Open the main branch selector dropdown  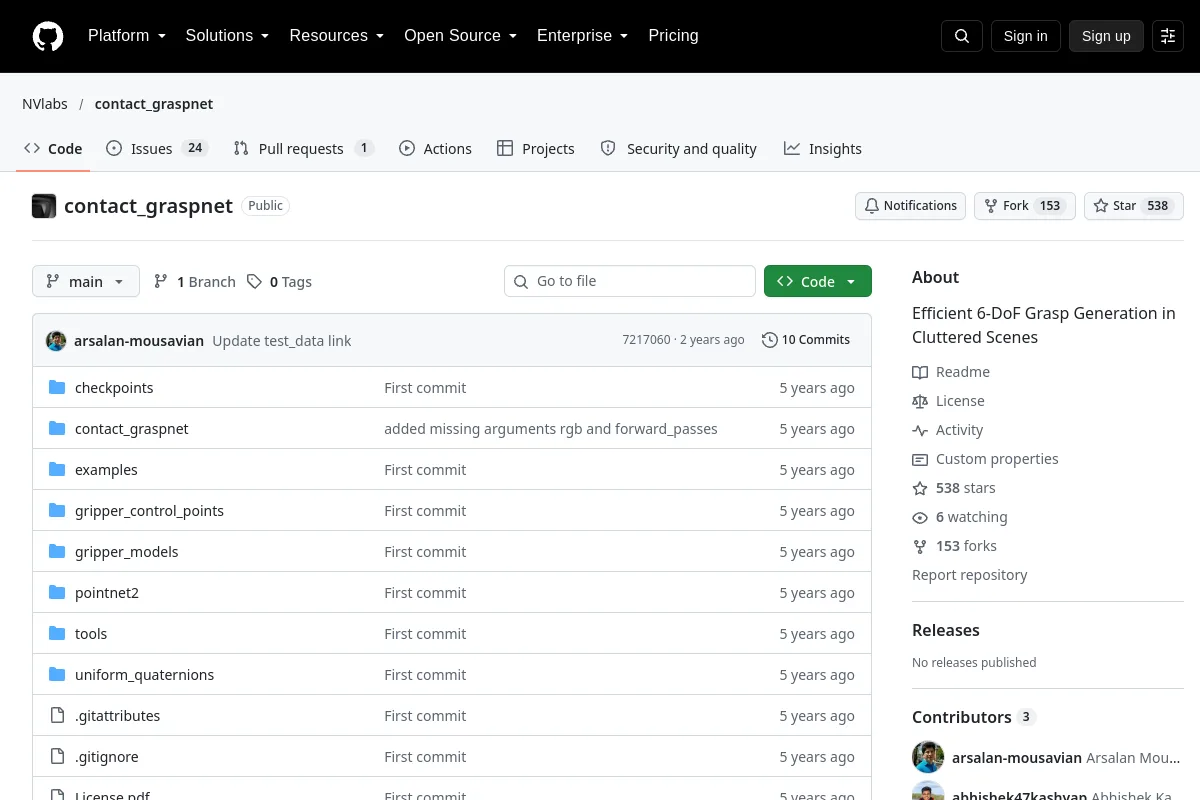pos(86,282)
